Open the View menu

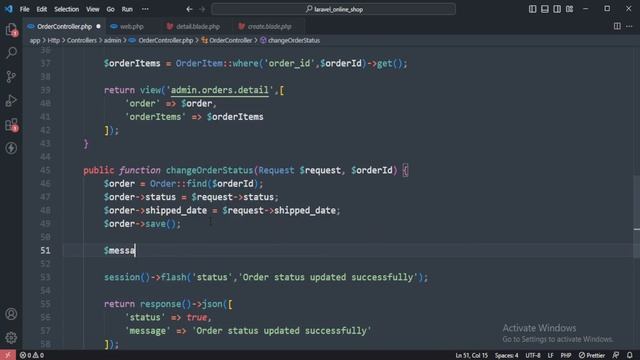pos(93,9)
